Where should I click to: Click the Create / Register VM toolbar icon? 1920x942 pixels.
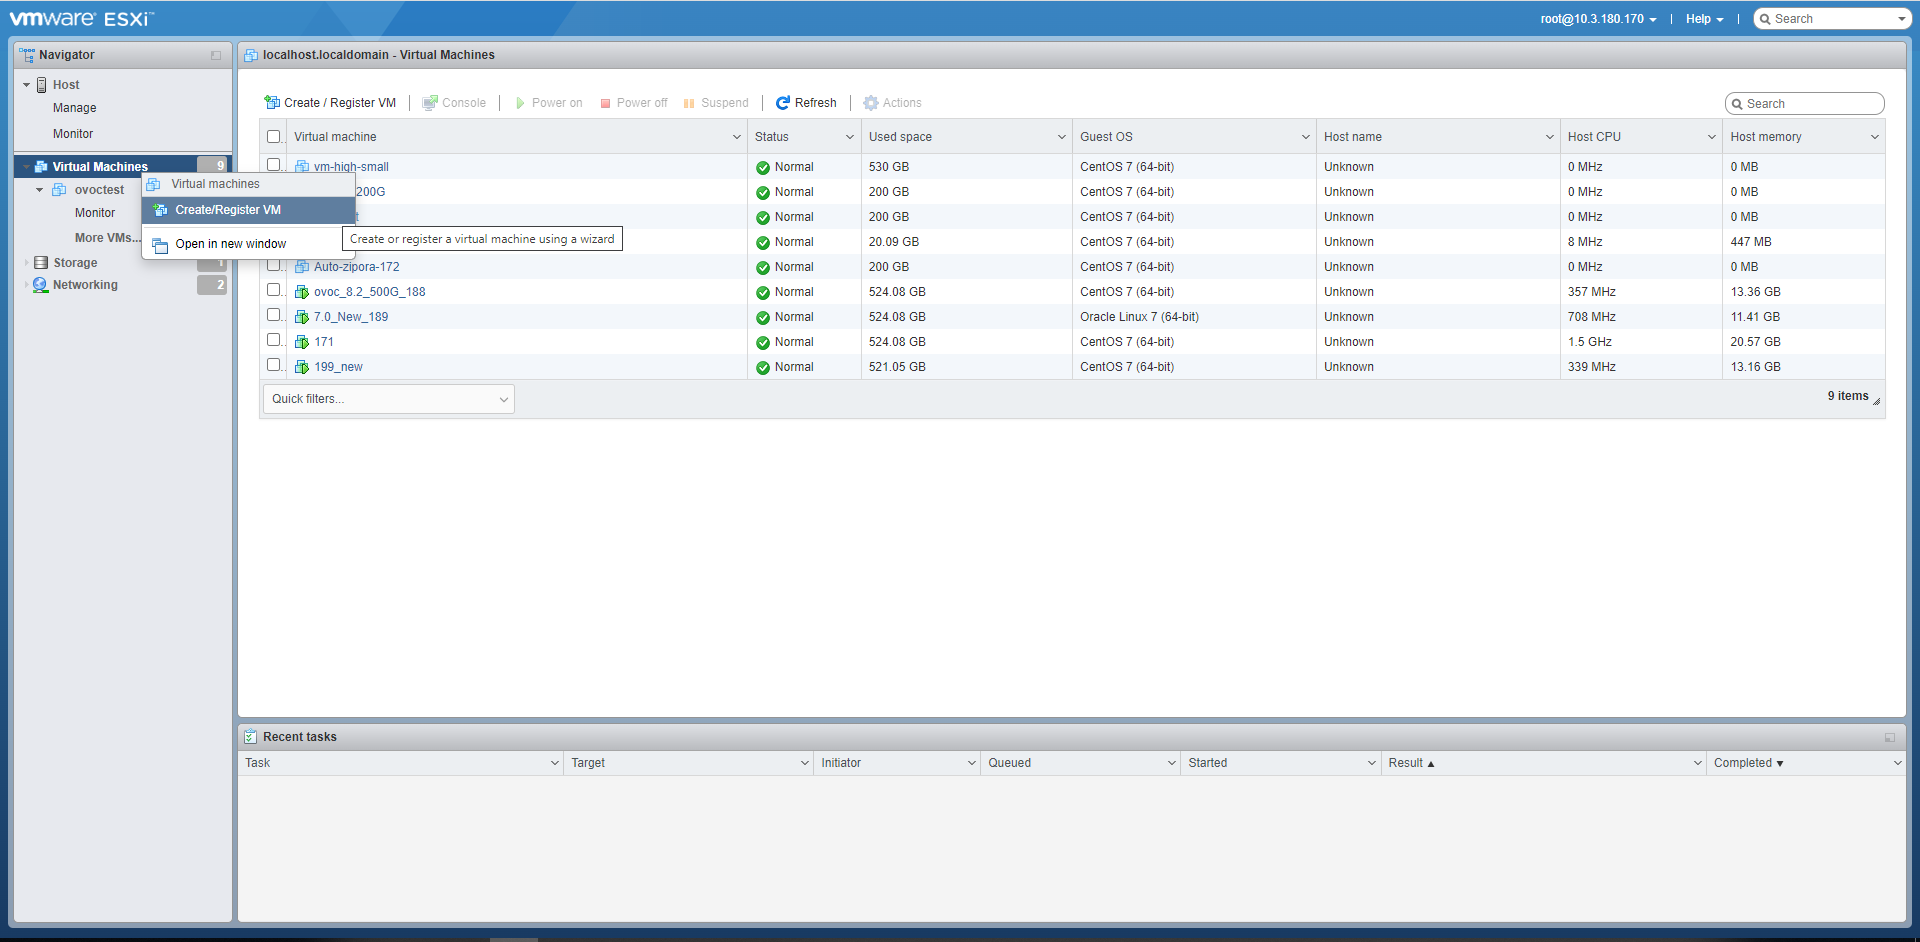(x=272, y=103)
